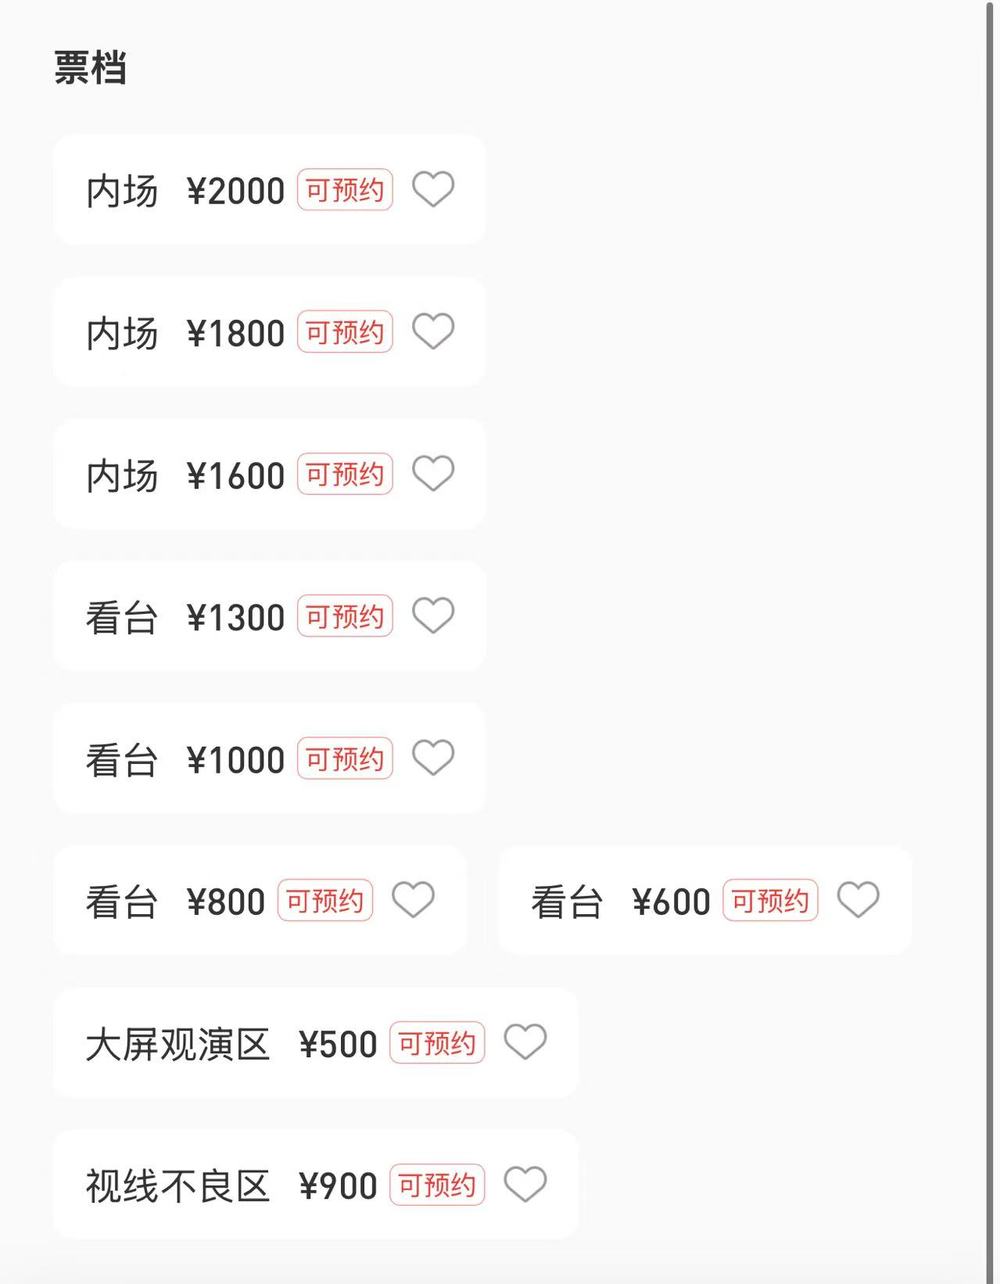Tap the heart beside 内场 ¥1800

click(x=433, y=331)
